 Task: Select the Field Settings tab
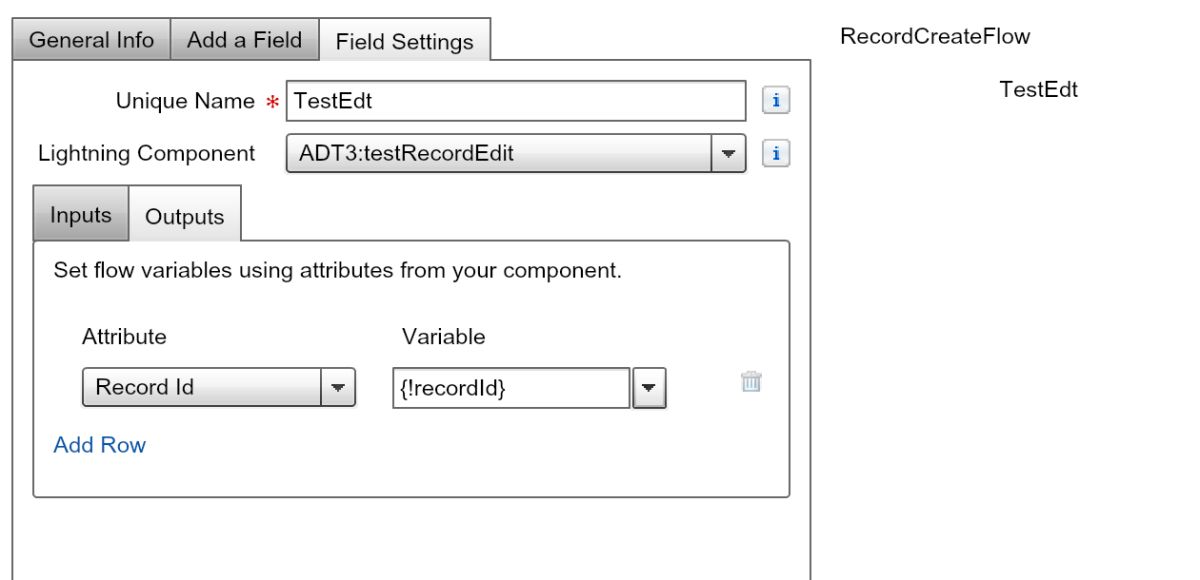[x=404, y=42]
